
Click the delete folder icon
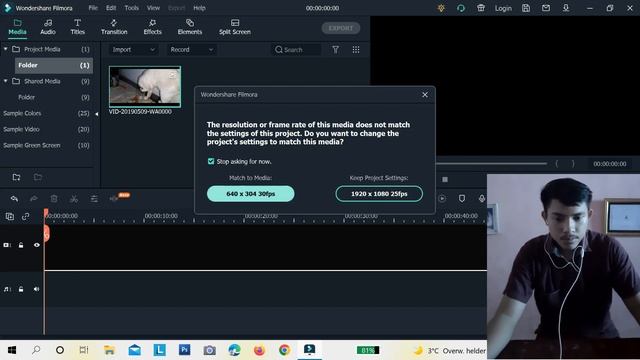(x=38, y=177)
